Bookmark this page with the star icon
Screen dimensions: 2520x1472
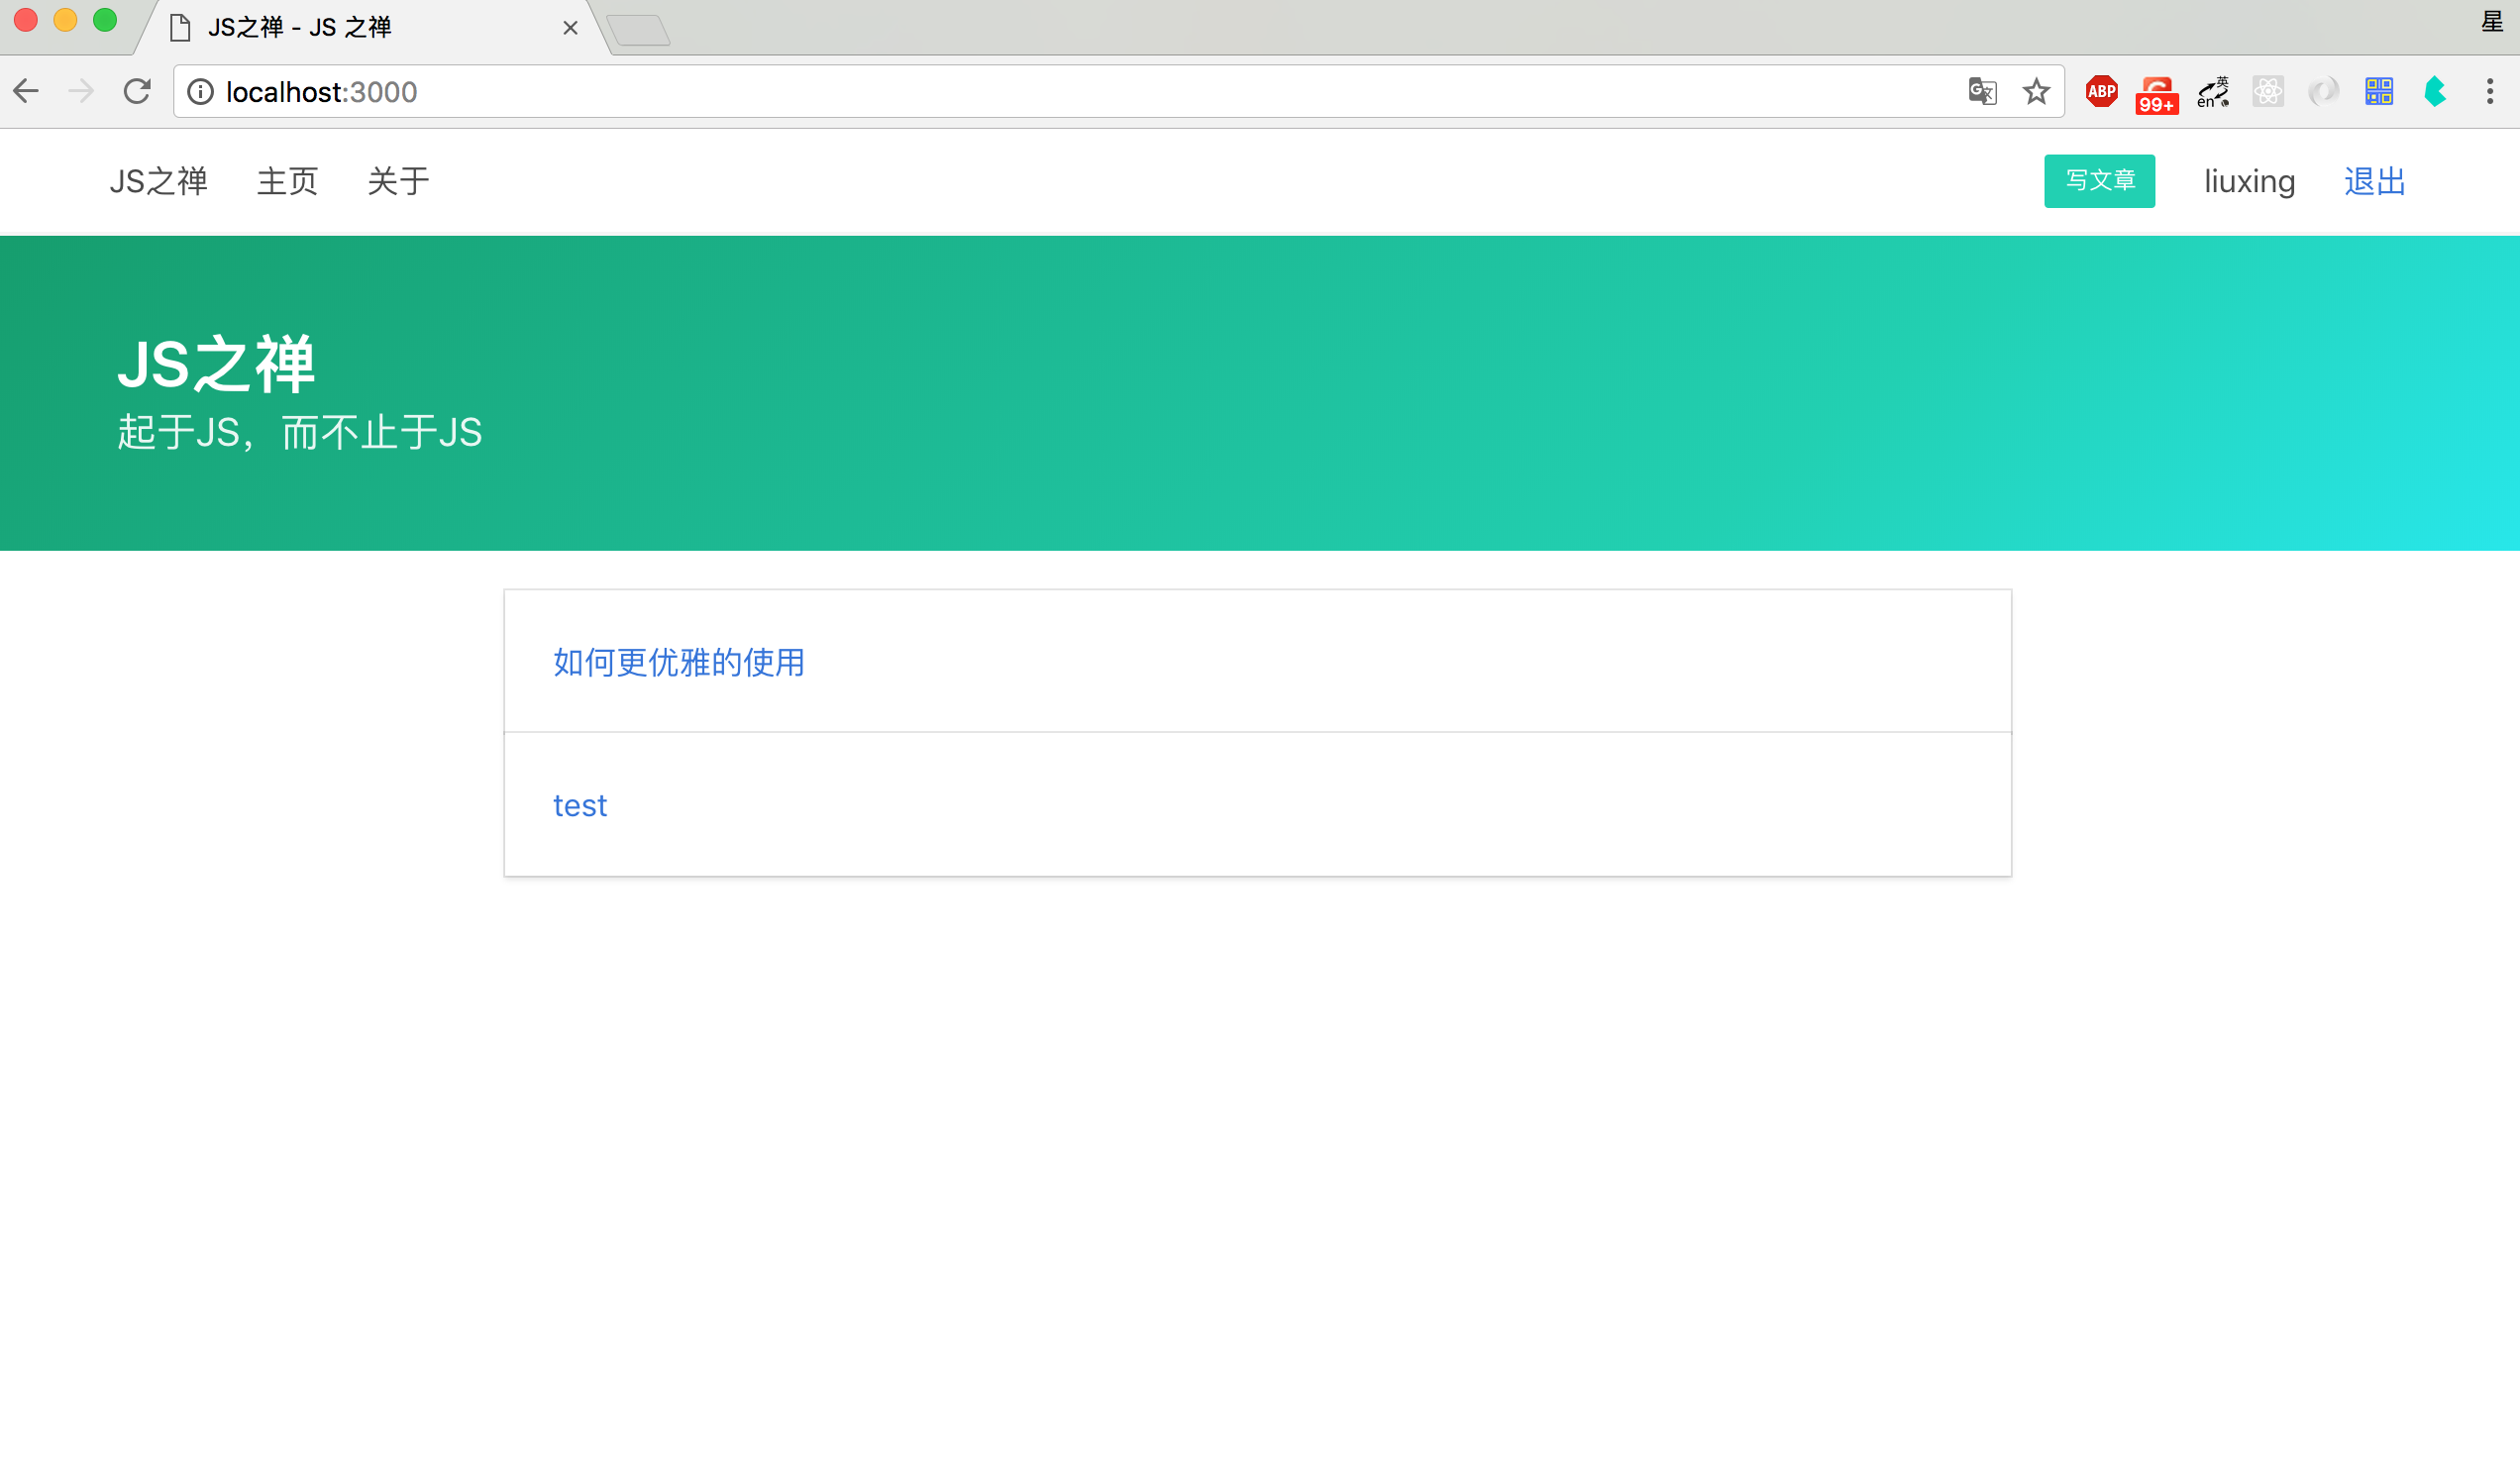click(2036, 92)
